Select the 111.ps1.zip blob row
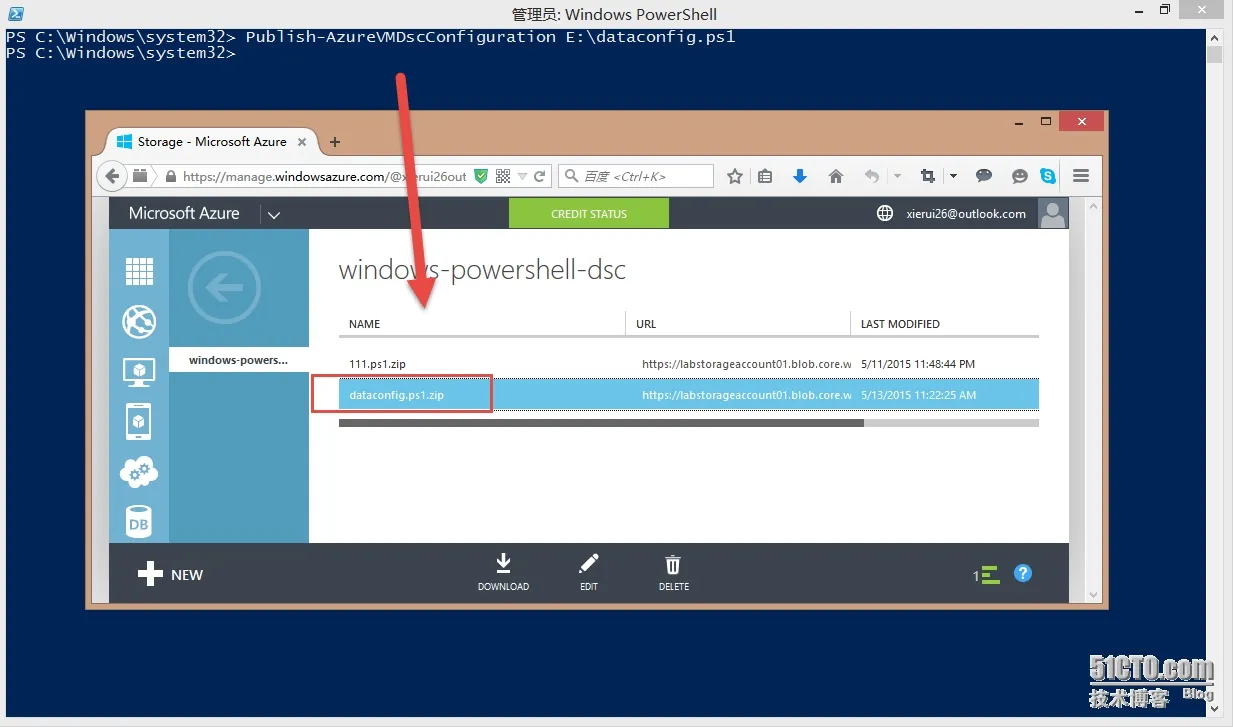The height and width of the screenshot is (727, 1233). point(689,364)
